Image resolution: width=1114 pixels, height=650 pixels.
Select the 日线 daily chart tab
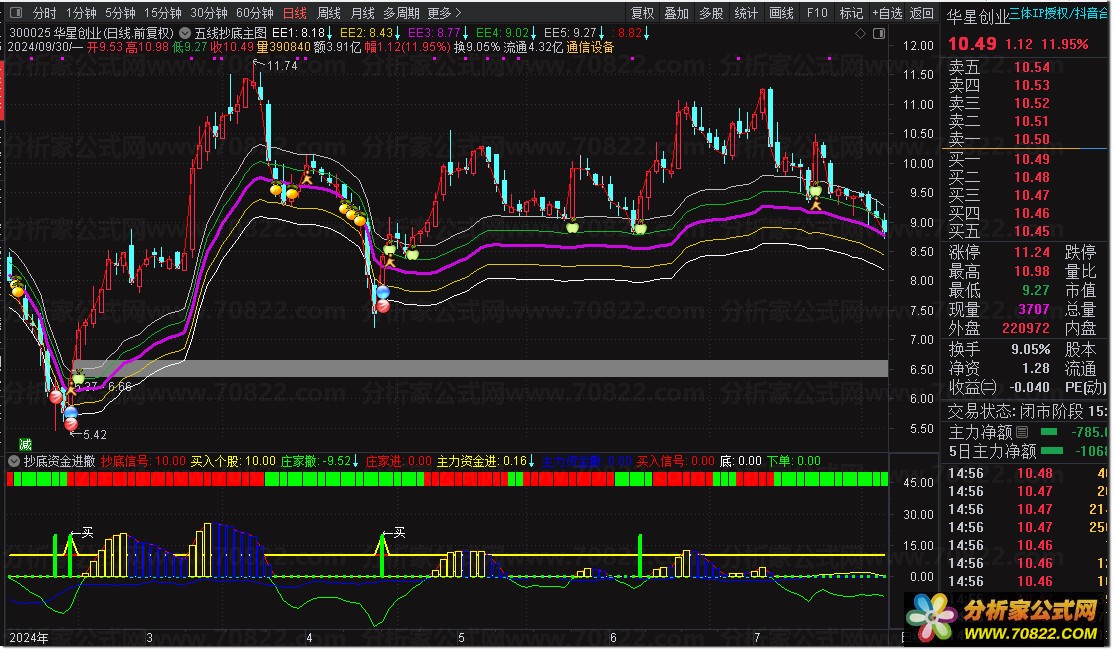pos(295,13)
